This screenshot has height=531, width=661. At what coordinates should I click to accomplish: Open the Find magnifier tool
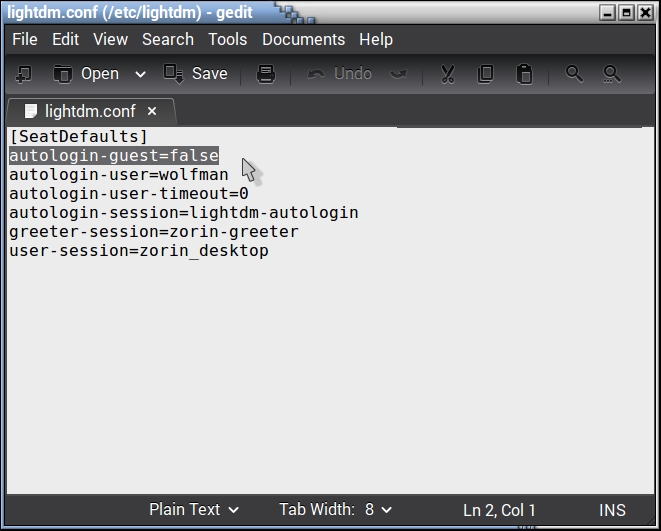click(x=574, y=74)
